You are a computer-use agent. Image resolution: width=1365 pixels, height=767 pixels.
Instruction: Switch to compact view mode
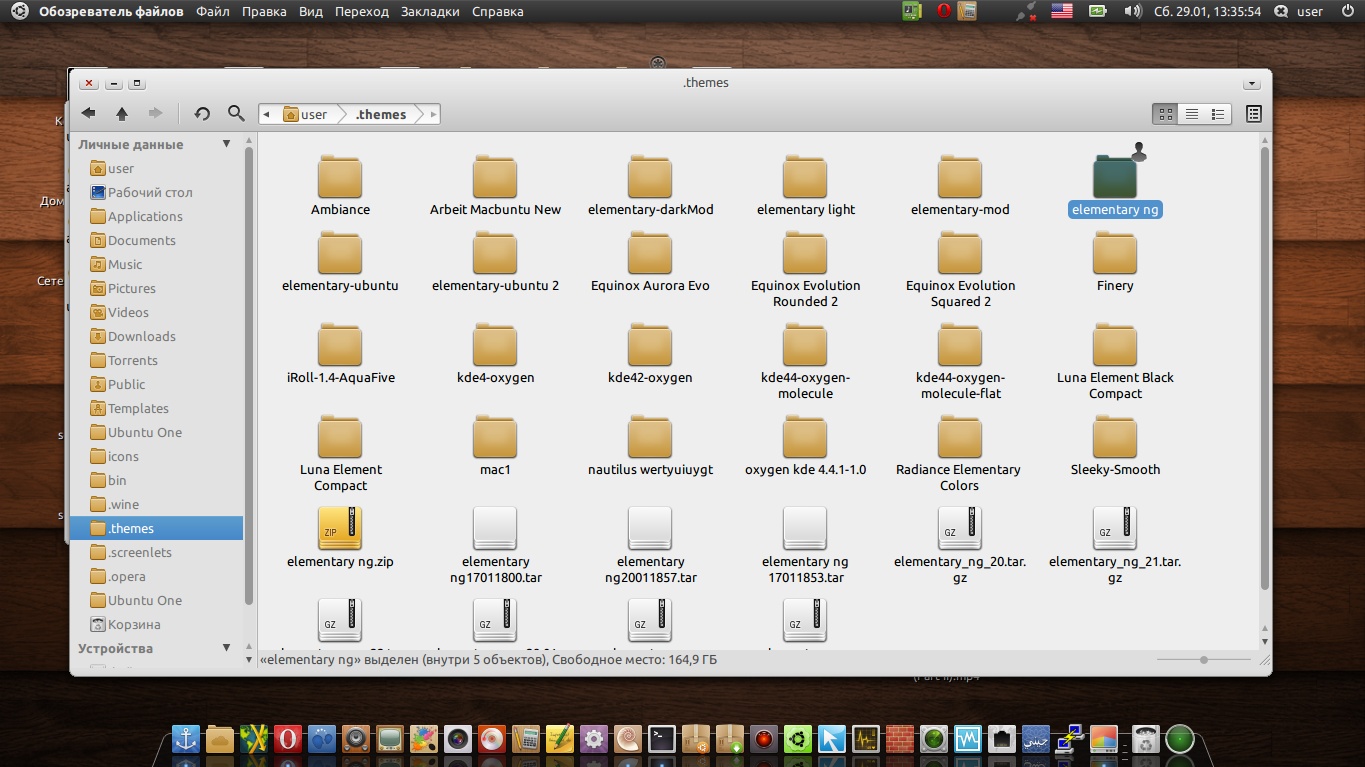pyautogui.click(x=1218, y=114)
